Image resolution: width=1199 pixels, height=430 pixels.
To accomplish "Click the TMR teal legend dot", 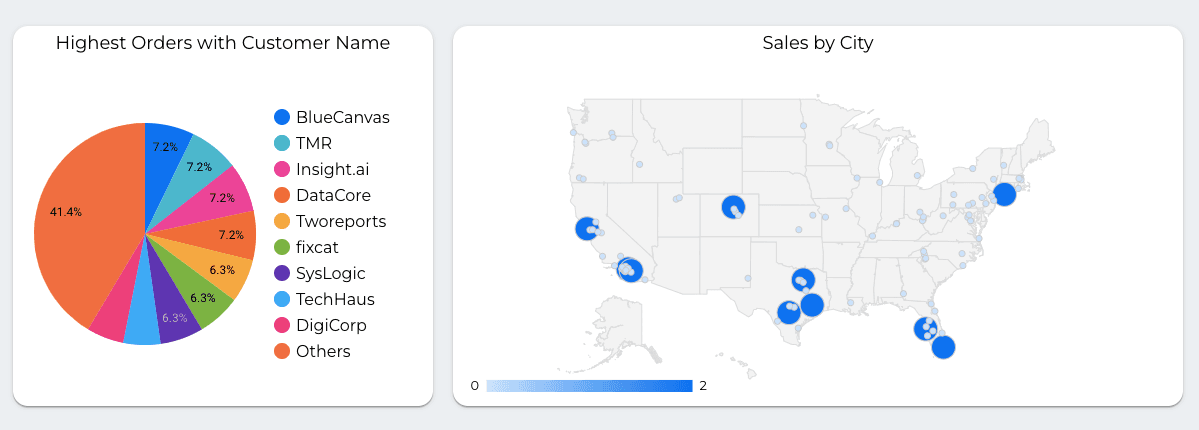I will [282, 143].
